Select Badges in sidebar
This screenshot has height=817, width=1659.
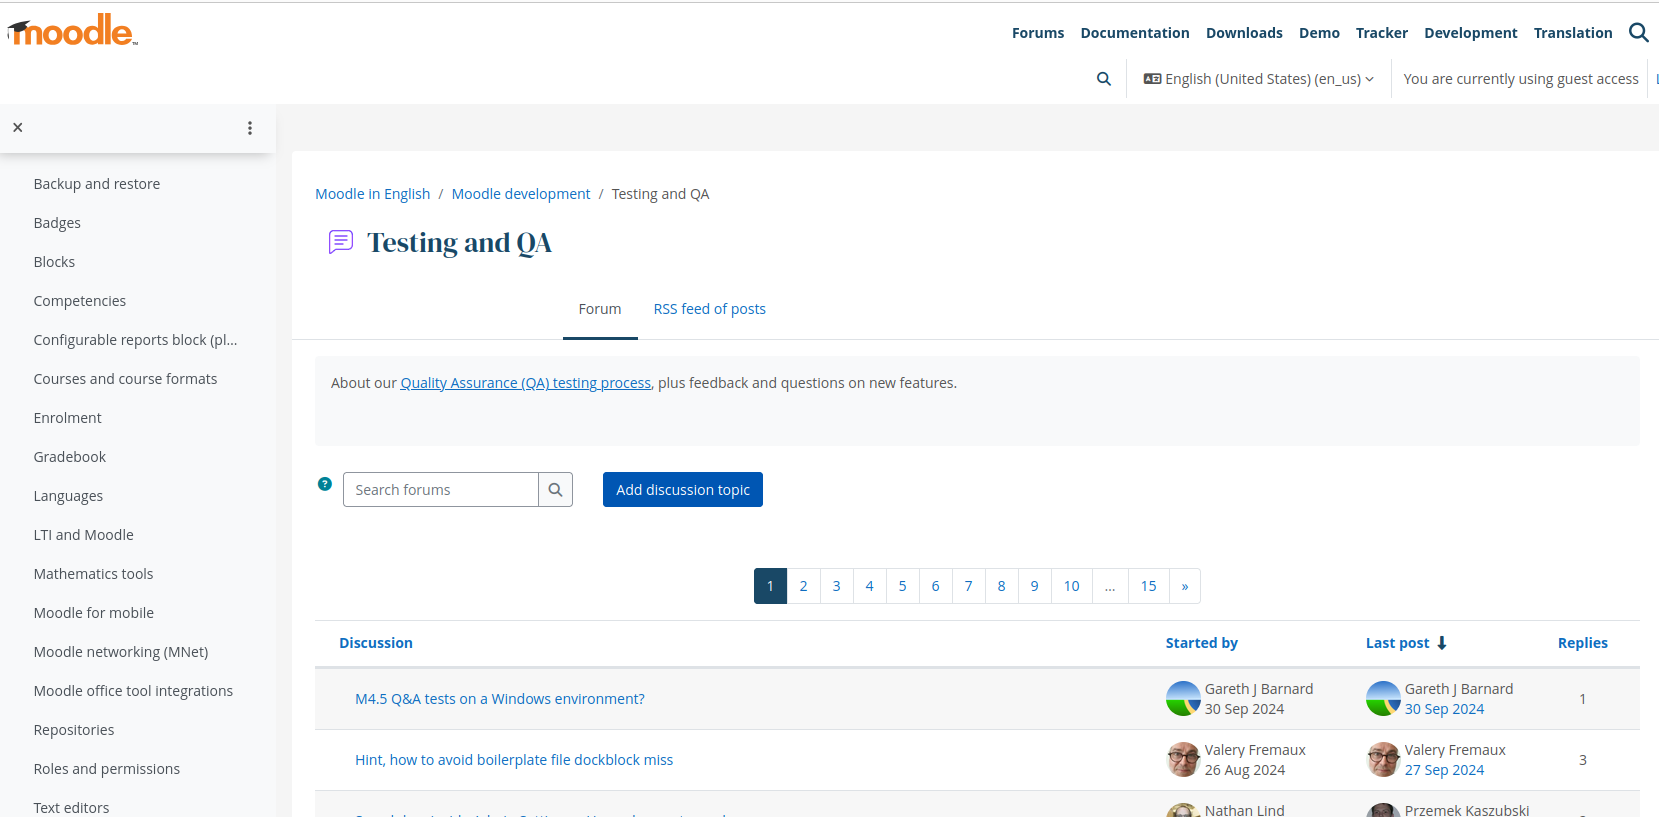[57, 223]
